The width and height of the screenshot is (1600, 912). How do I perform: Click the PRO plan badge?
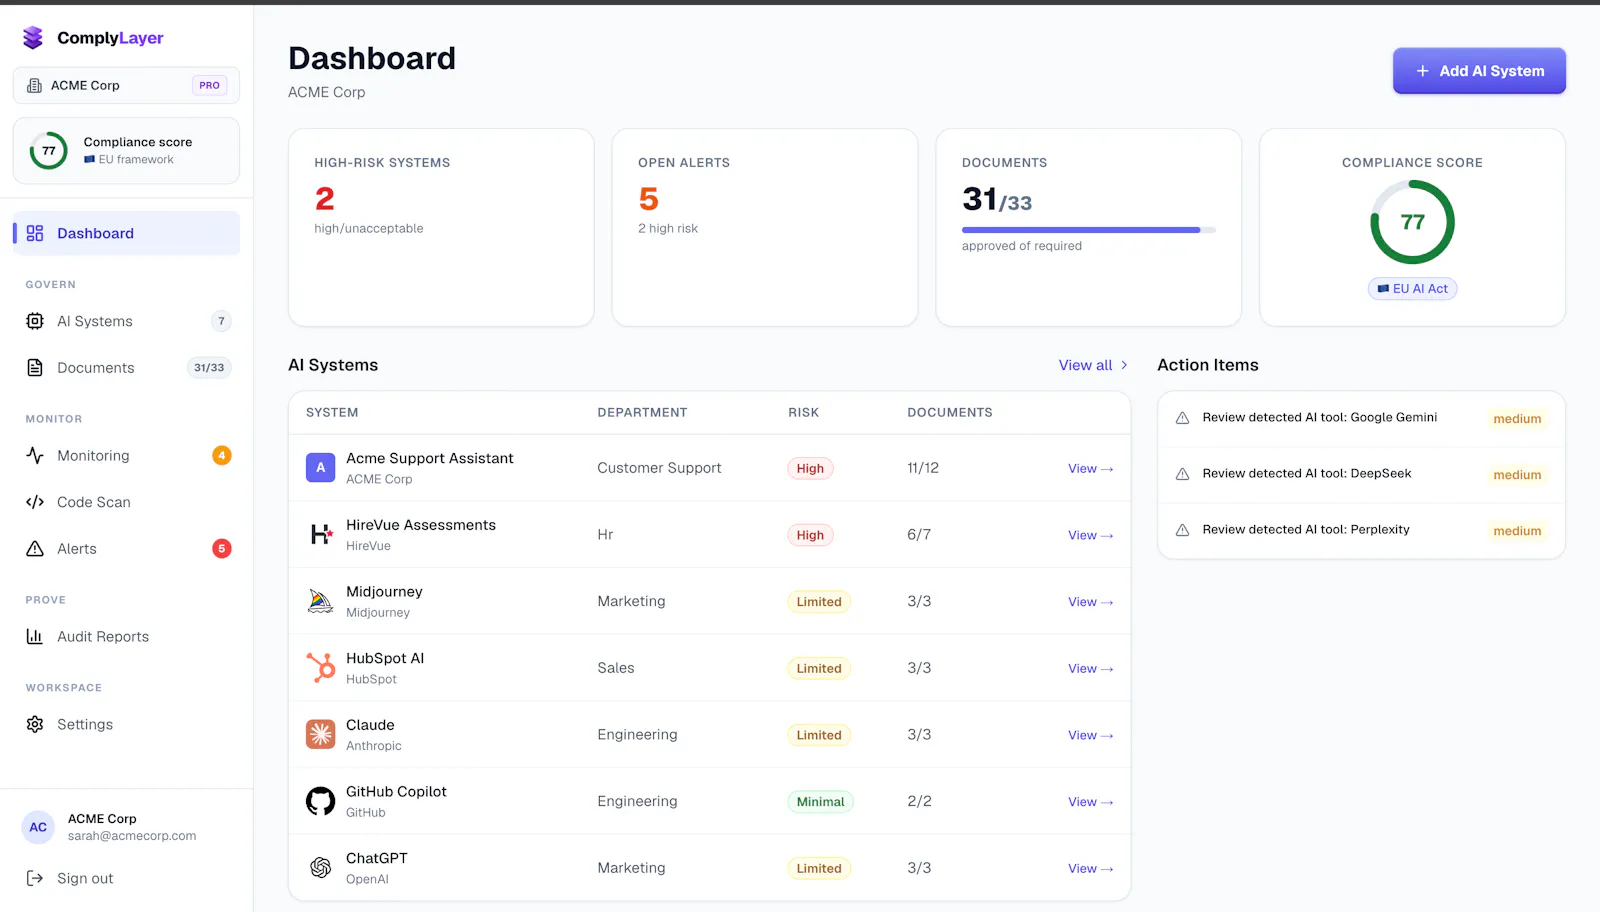pos(209,85)
